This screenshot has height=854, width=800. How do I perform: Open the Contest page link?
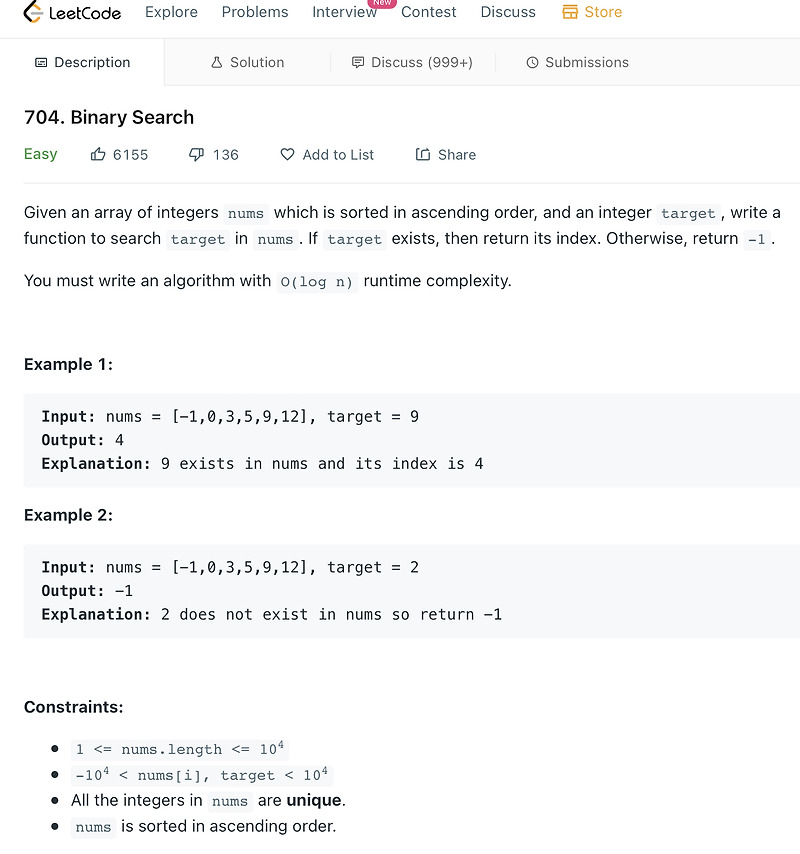(429, 12)
